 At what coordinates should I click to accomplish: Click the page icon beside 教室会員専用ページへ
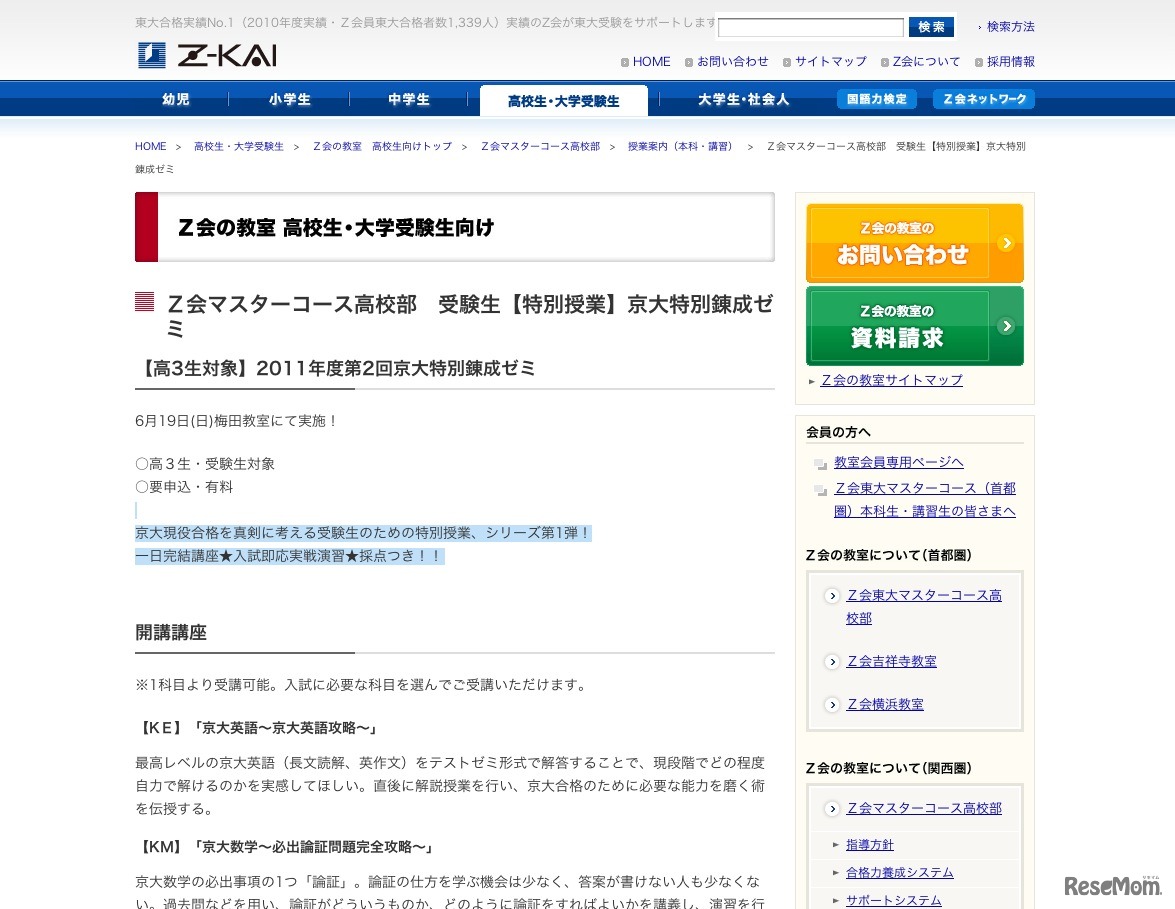pyautogui.click(x=820, y=461)
